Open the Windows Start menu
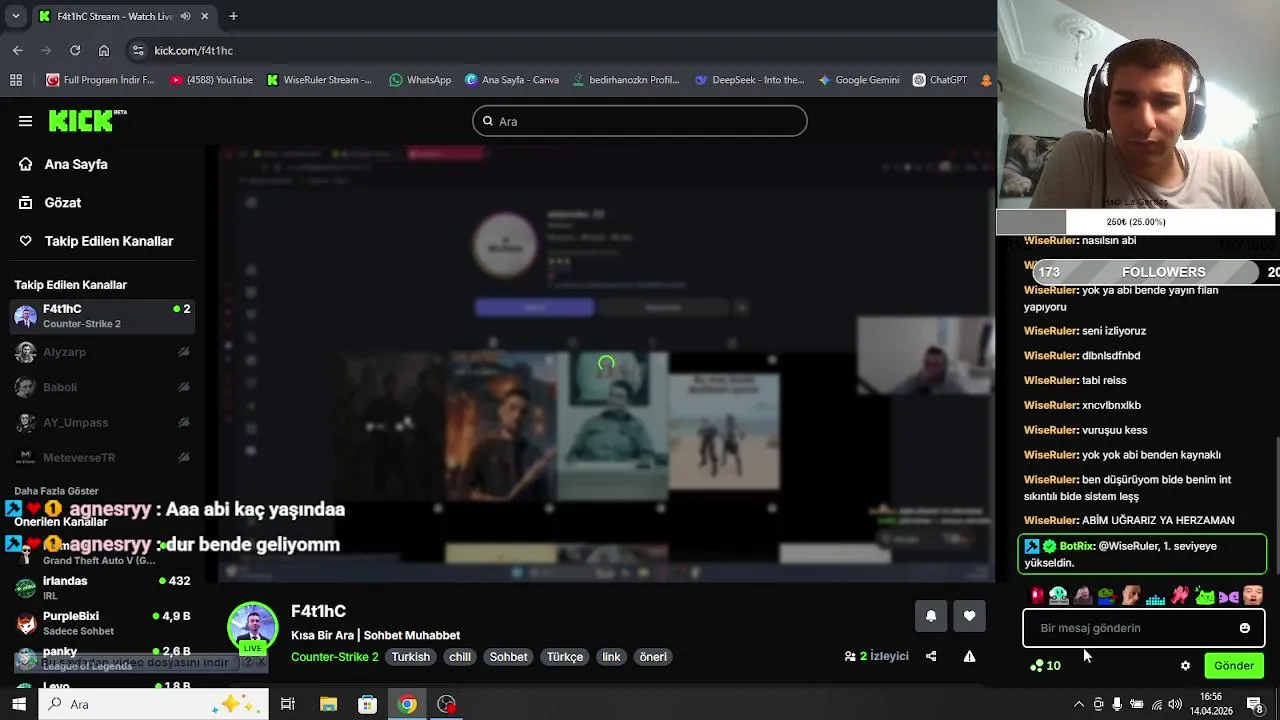This screenshot has height=720, width=1280. point(19,704)
